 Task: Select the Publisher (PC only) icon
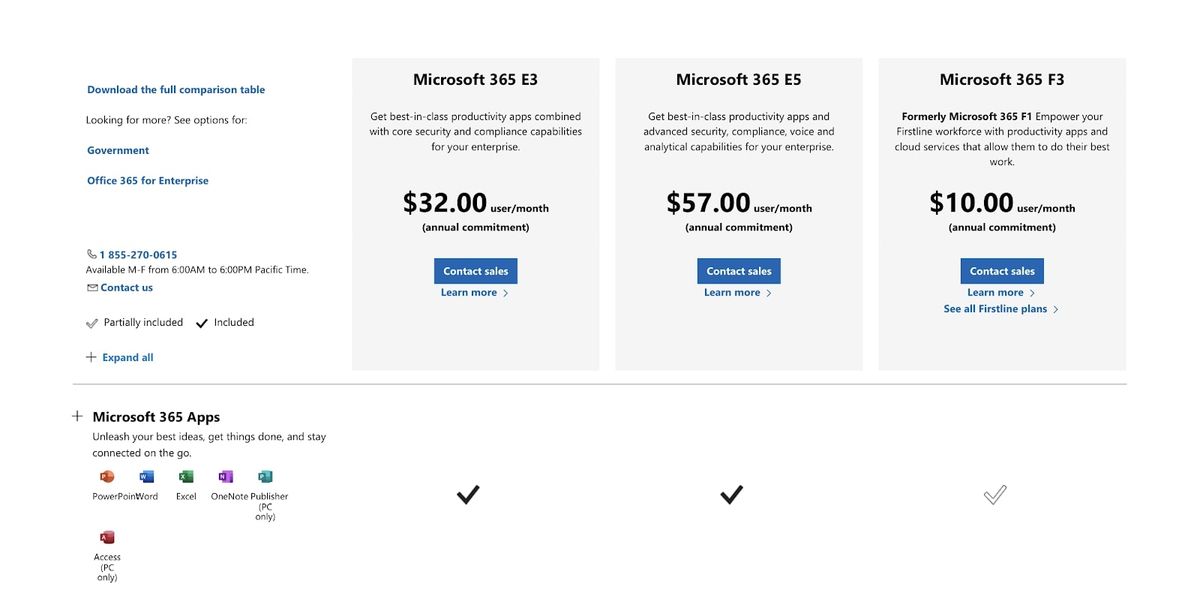pos(263,477)
